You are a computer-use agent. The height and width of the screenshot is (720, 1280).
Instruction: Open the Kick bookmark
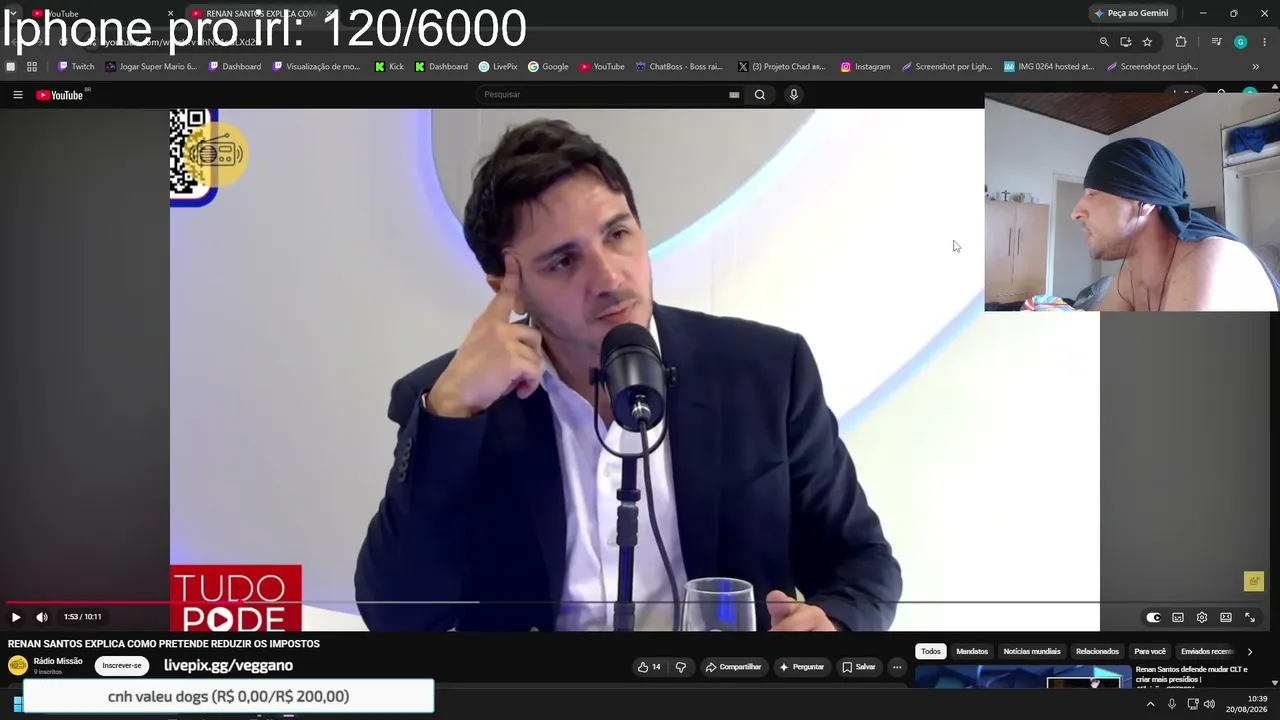point(389,67)
